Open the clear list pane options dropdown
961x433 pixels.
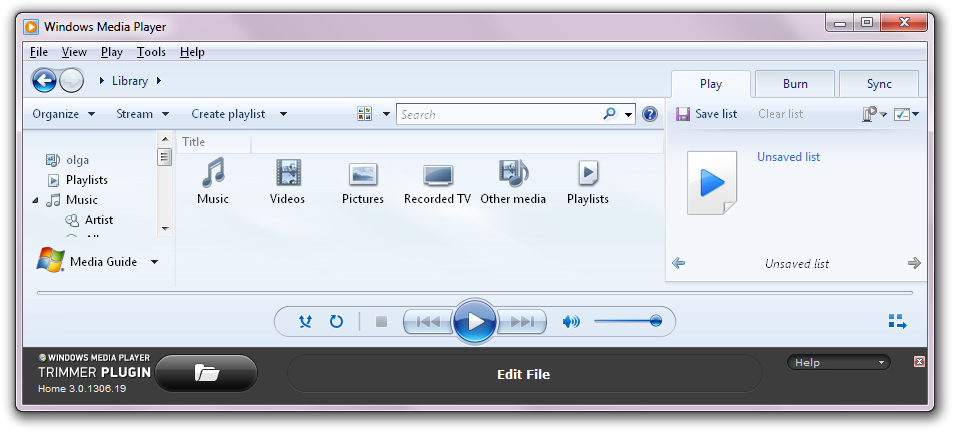[x=874, y=114]
